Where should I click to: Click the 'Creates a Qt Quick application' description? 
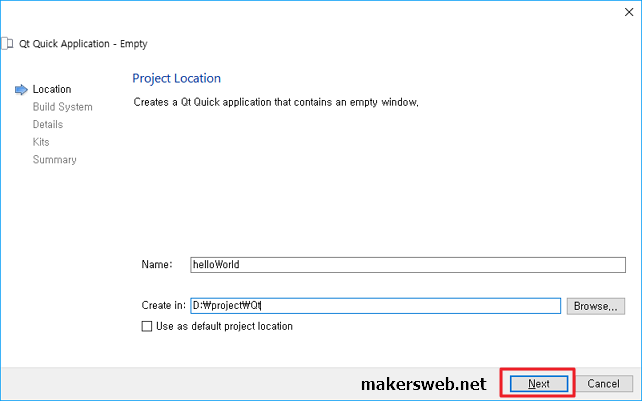[276, 102]
